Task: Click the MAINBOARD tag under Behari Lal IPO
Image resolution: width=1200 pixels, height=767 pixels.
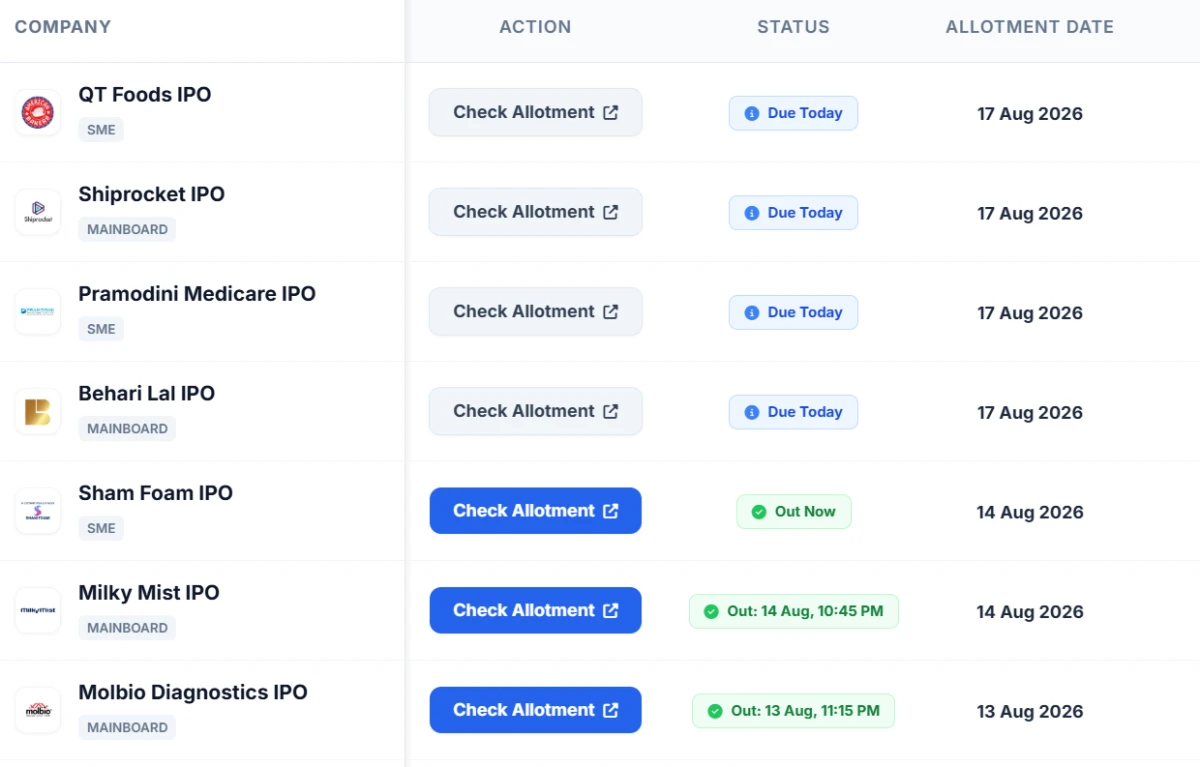Action: pos(127,428)
